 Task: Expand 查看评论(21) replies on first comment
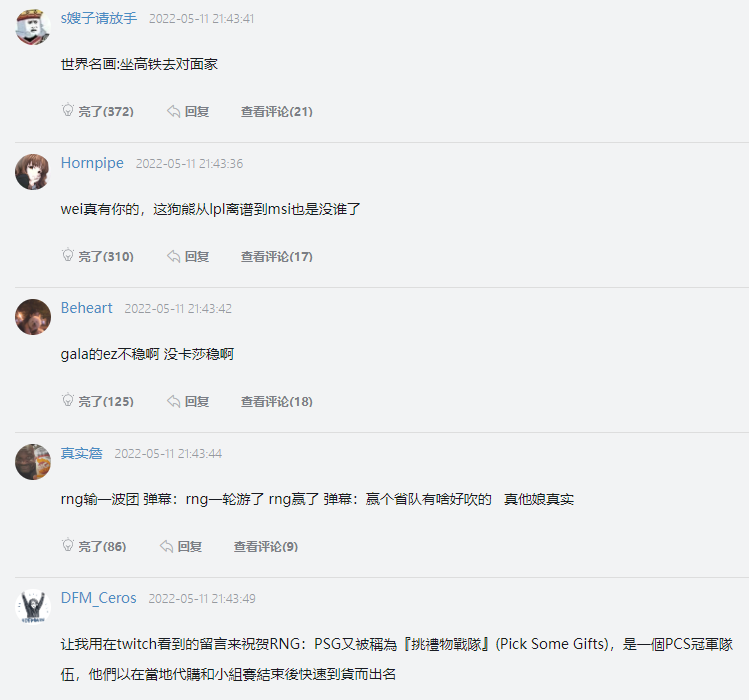tap(276, 111)
